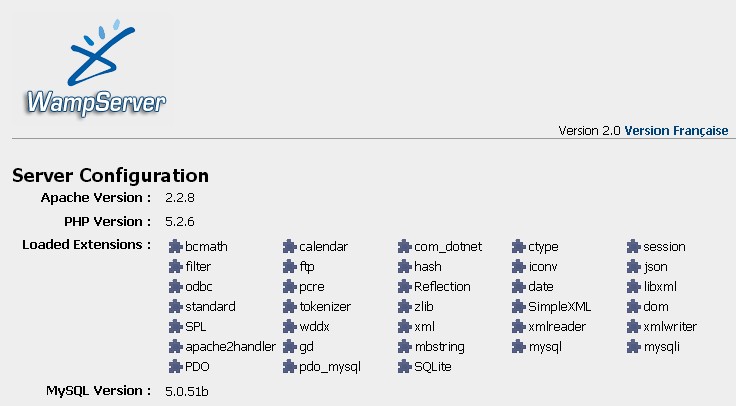Click the puzzle icon beside calendar
The width and height of the screenshot is (736, 406).
click(290, 247)
